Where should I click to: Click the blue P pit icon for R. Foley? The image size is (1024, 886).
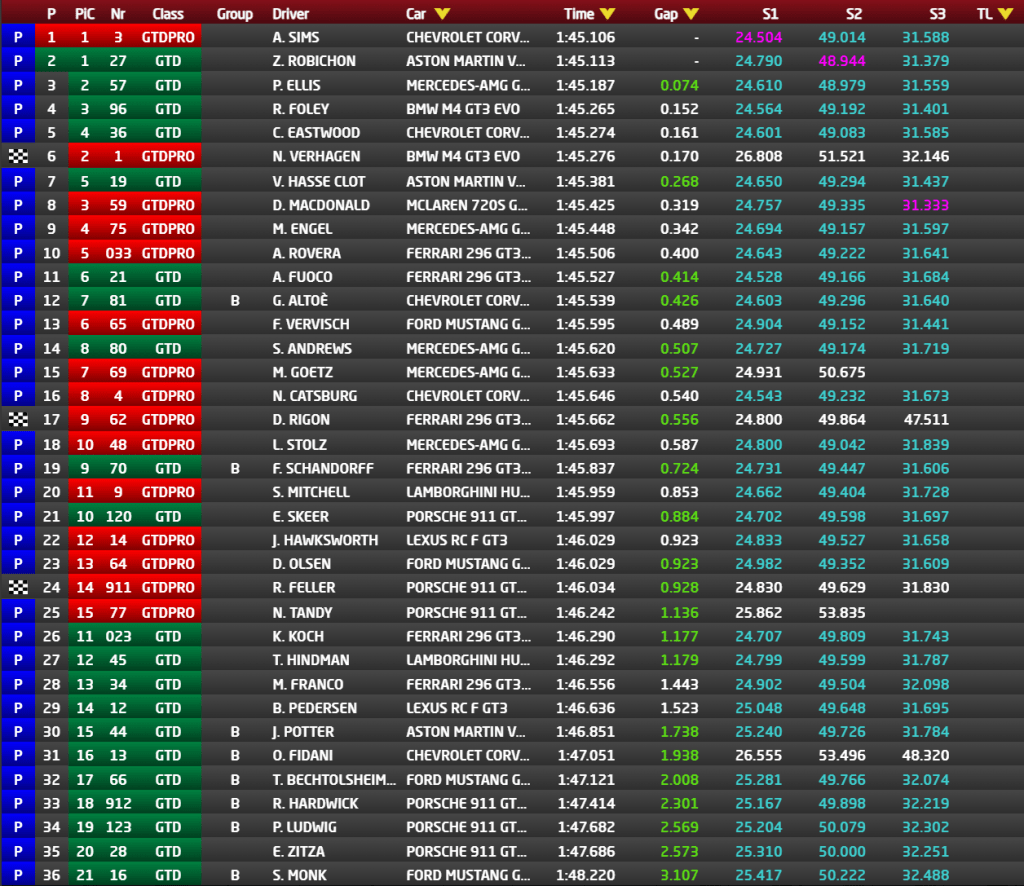click(x=18, y=109)
